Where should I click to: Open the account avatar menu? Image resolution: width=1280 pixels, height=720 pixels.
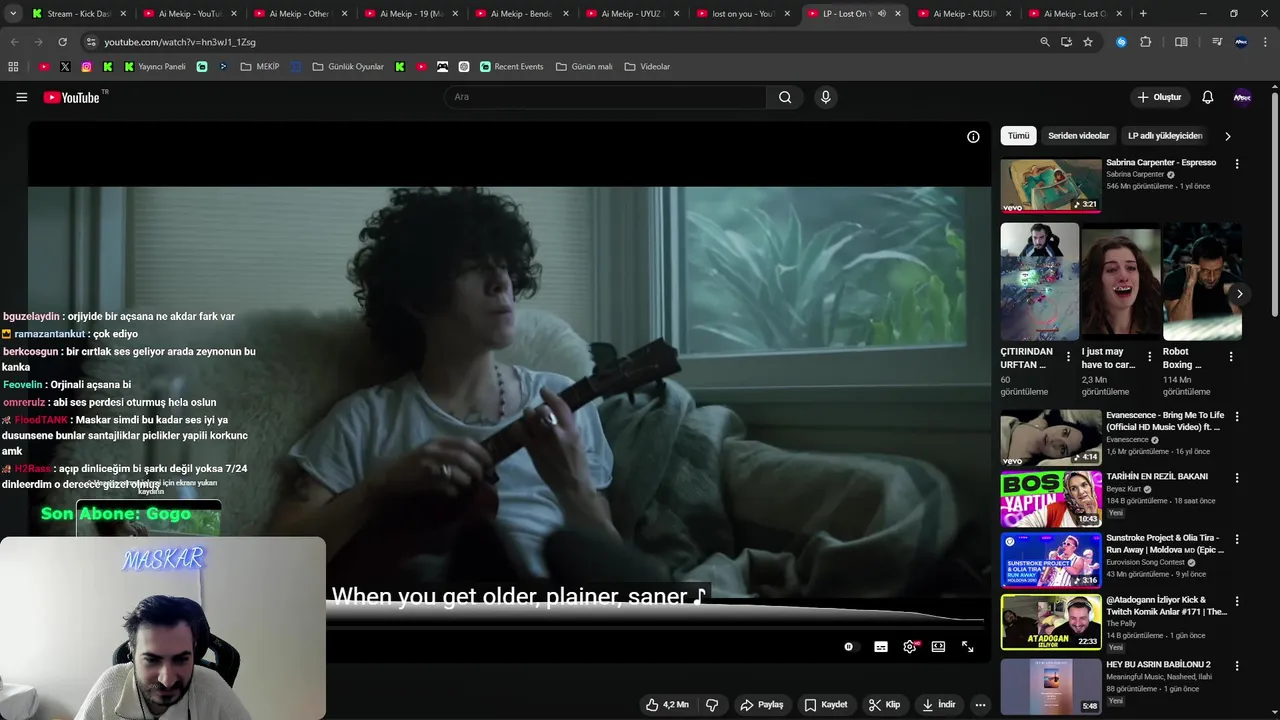click(x=1242, y=97)
